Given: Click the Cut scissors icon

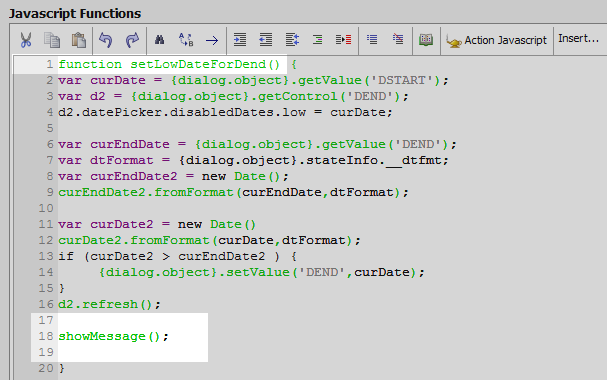Looking at the screenshot, I should [x=26, y=40].
